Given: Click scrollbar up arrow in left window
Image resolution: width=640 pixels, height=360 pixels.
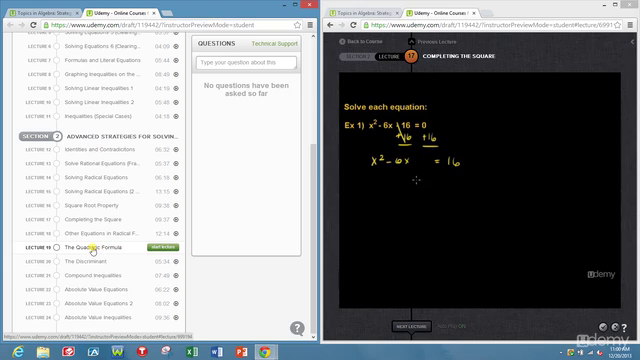Looking at the screenshot, I should tap(313, 36).
